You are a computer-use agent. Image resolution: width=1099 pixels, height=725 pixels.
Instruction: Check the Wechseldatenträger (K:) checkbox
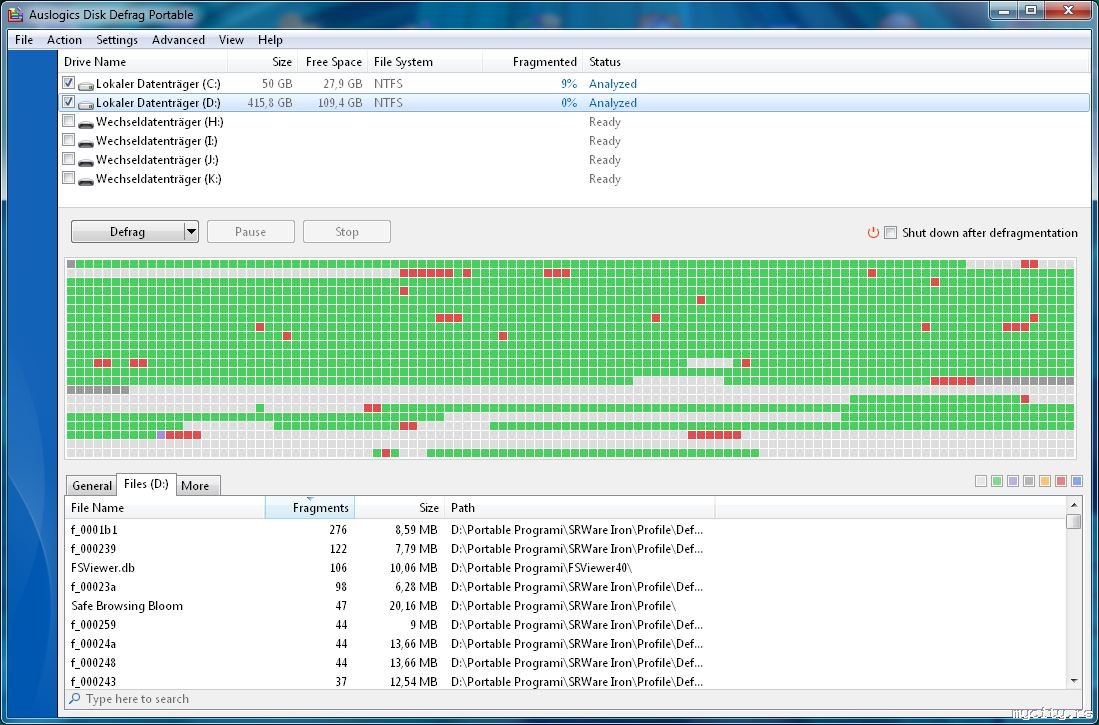(69, 177)
